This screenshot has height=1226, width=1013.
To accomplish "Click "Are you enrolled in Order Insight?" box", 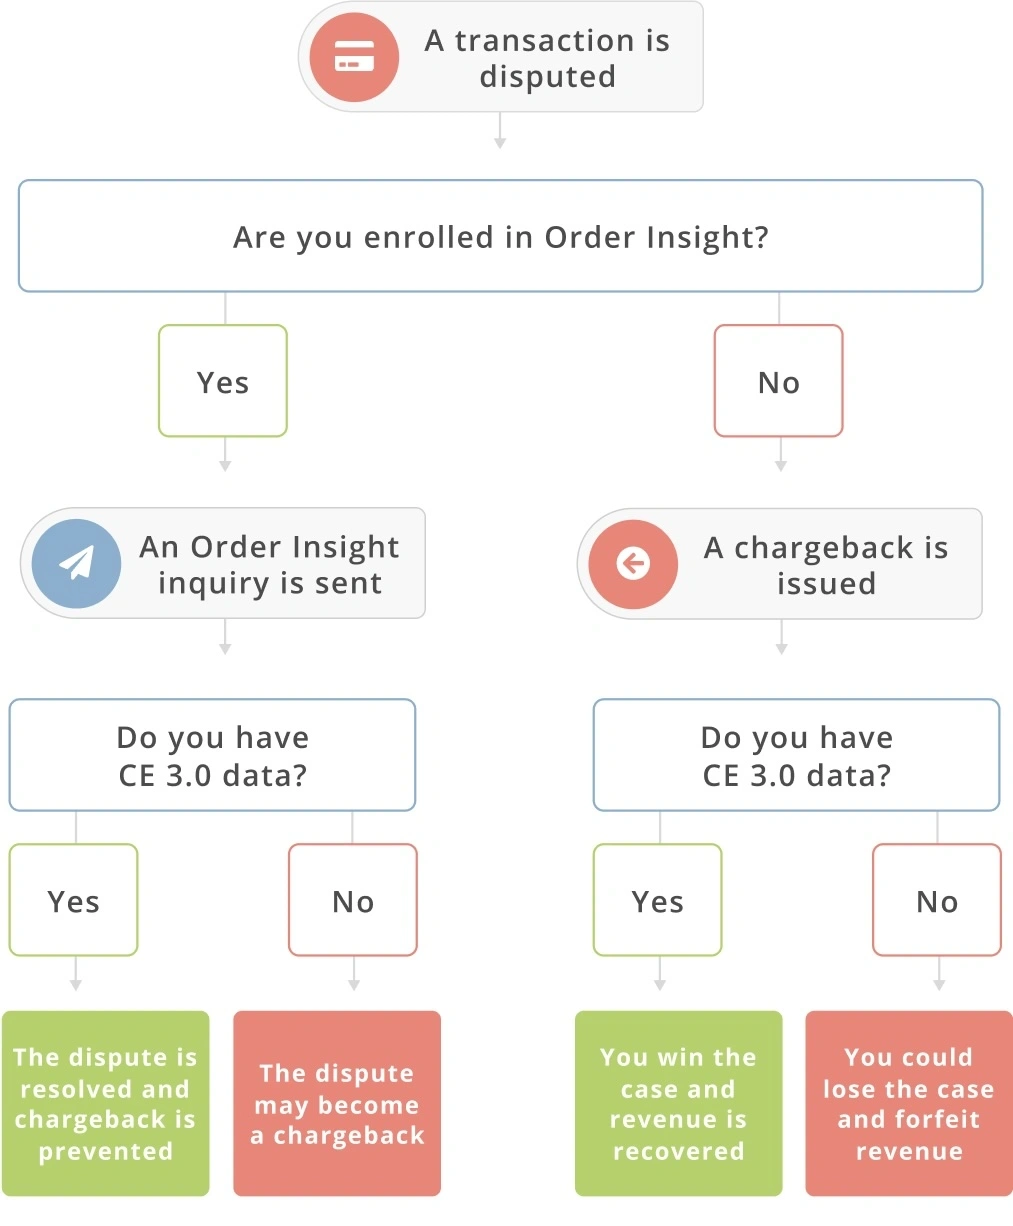I will 500,237.
